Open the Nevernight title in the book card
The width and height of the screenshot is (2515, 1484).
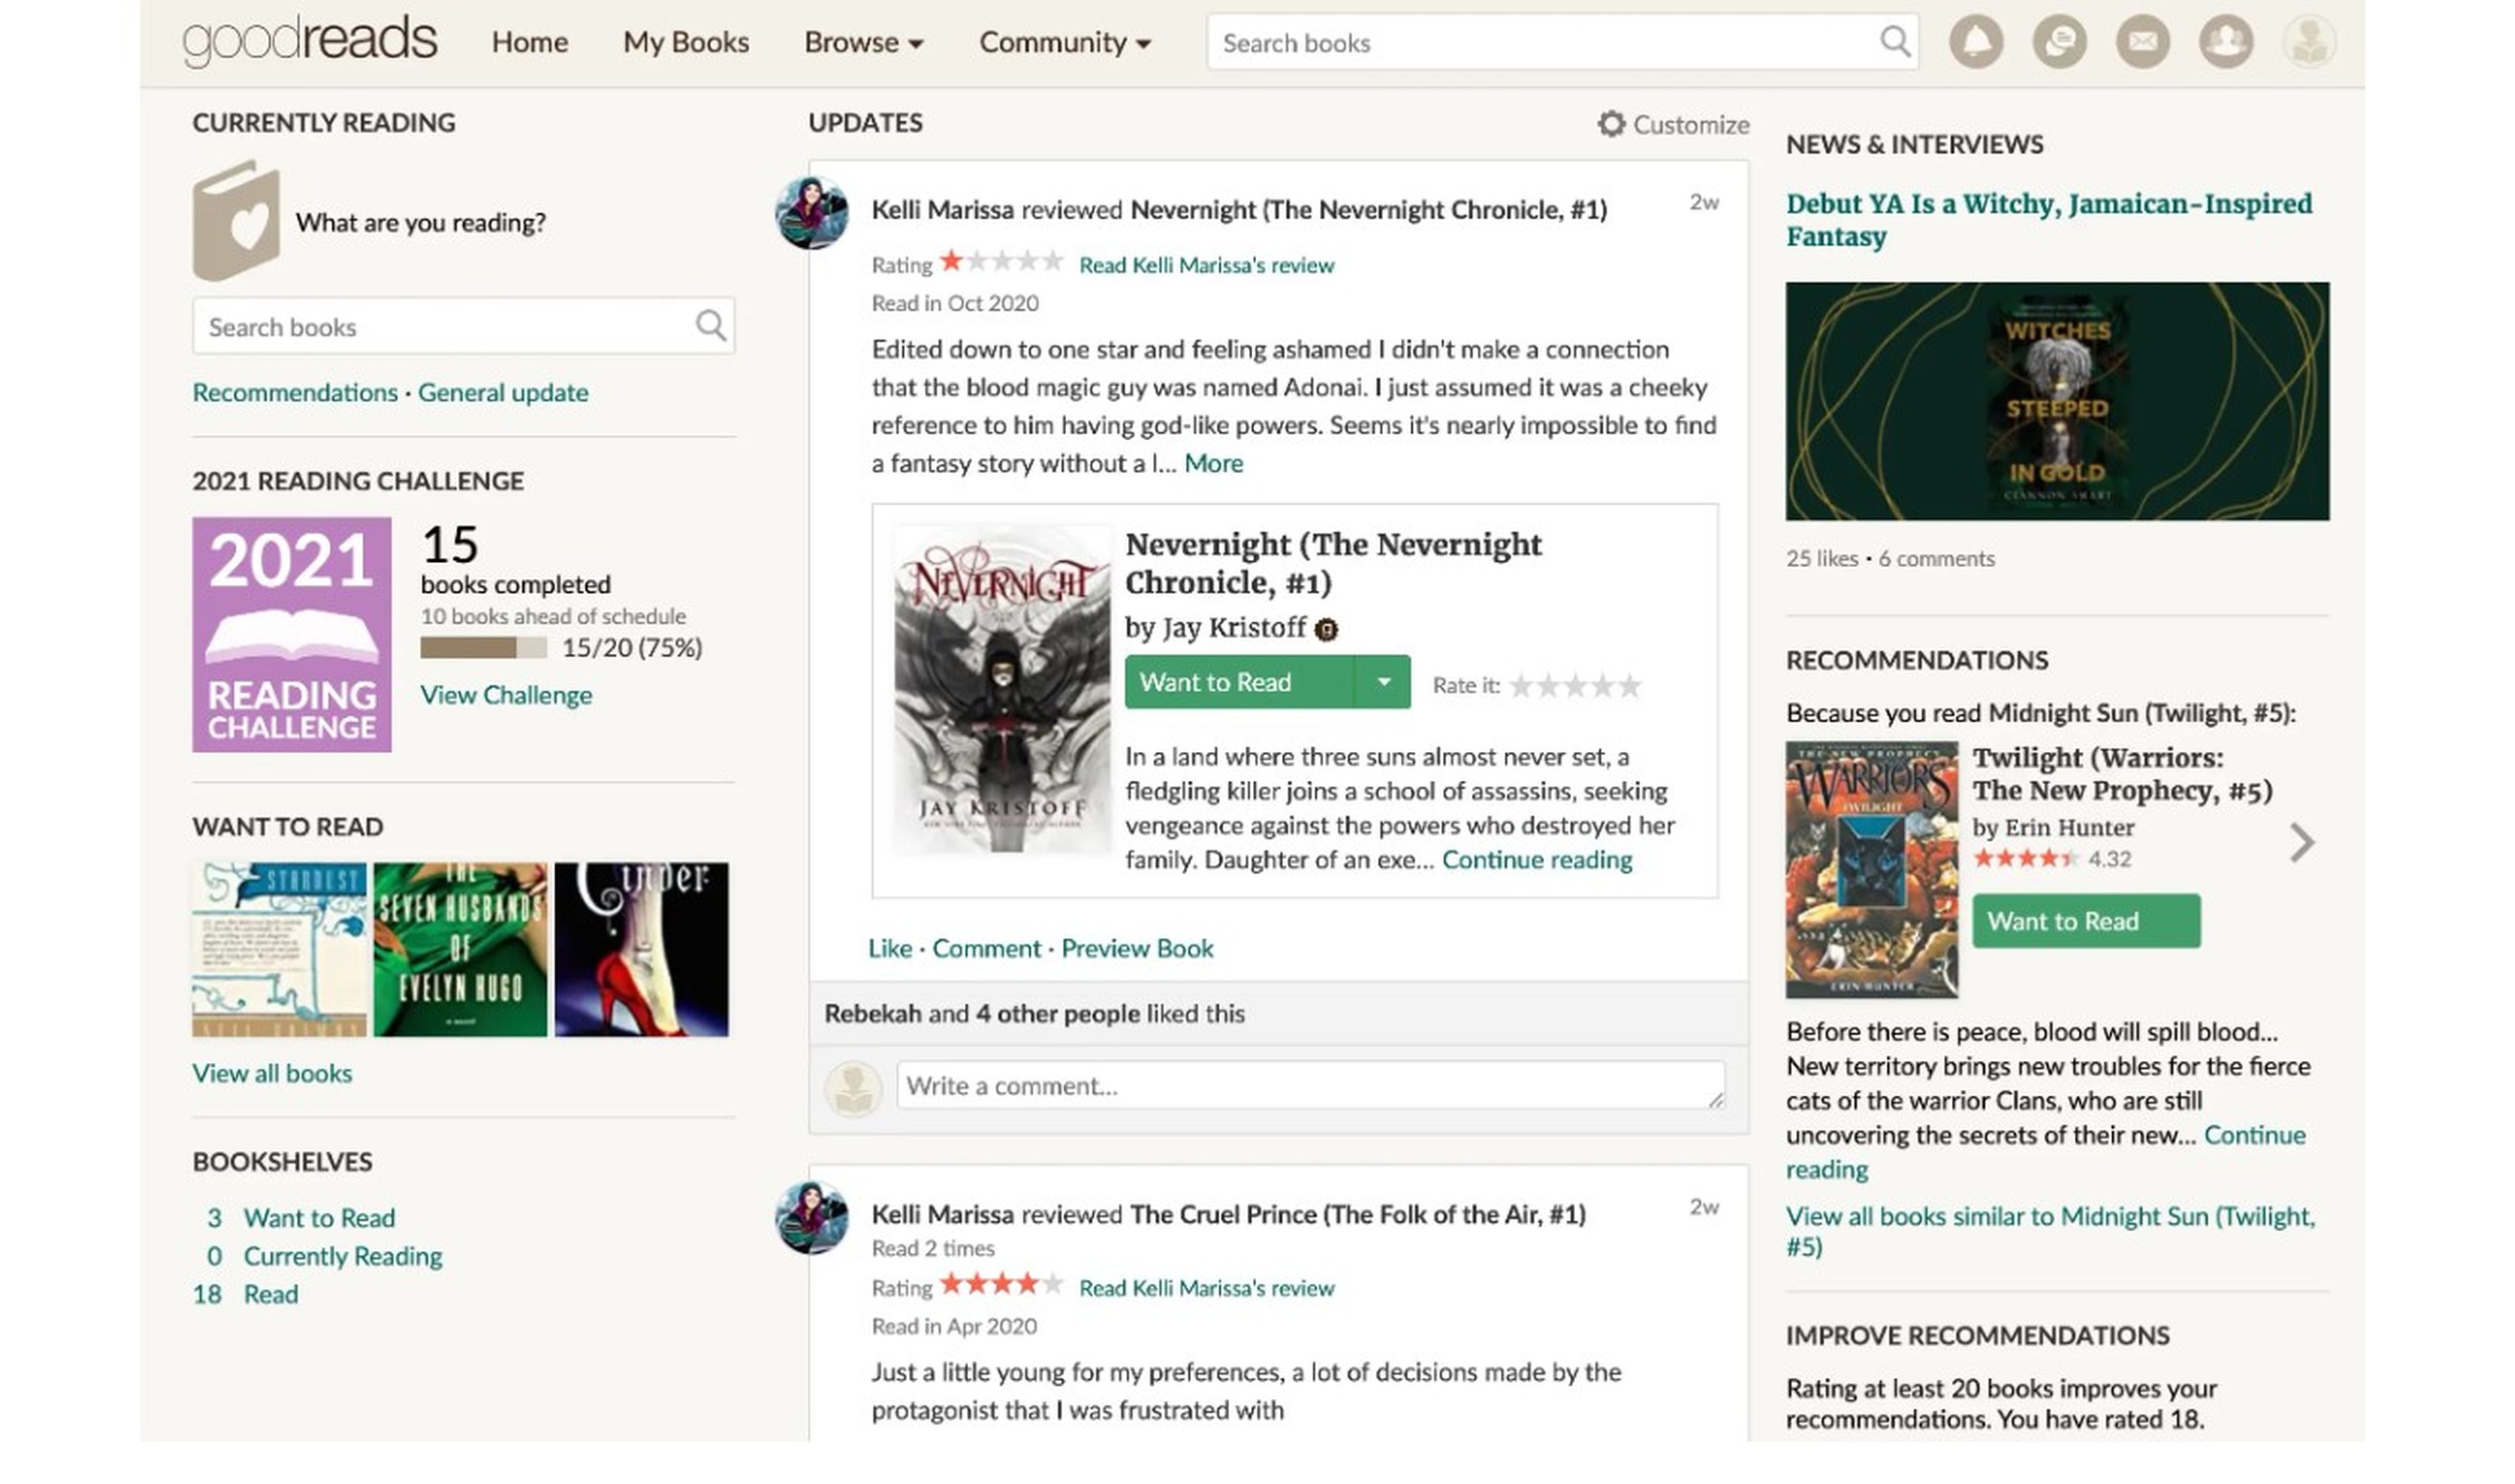[x=1333, y=563]
